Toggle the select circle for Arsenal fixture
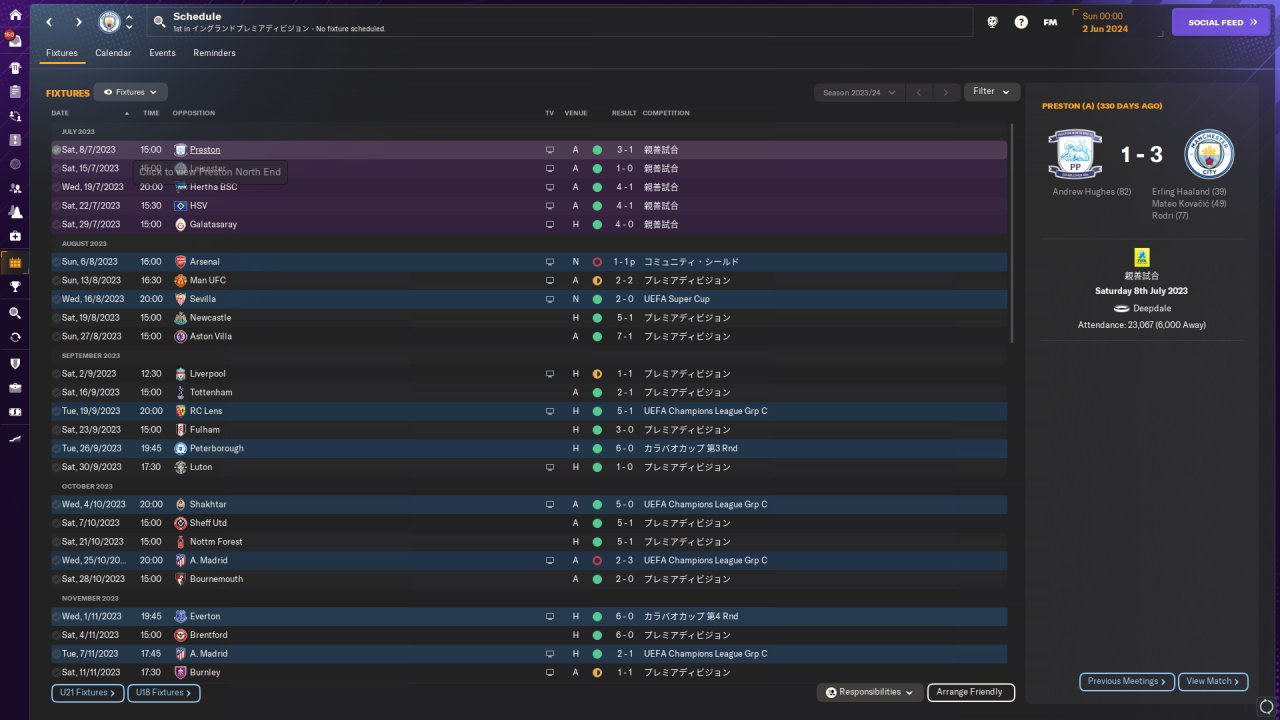 point(56,262)
